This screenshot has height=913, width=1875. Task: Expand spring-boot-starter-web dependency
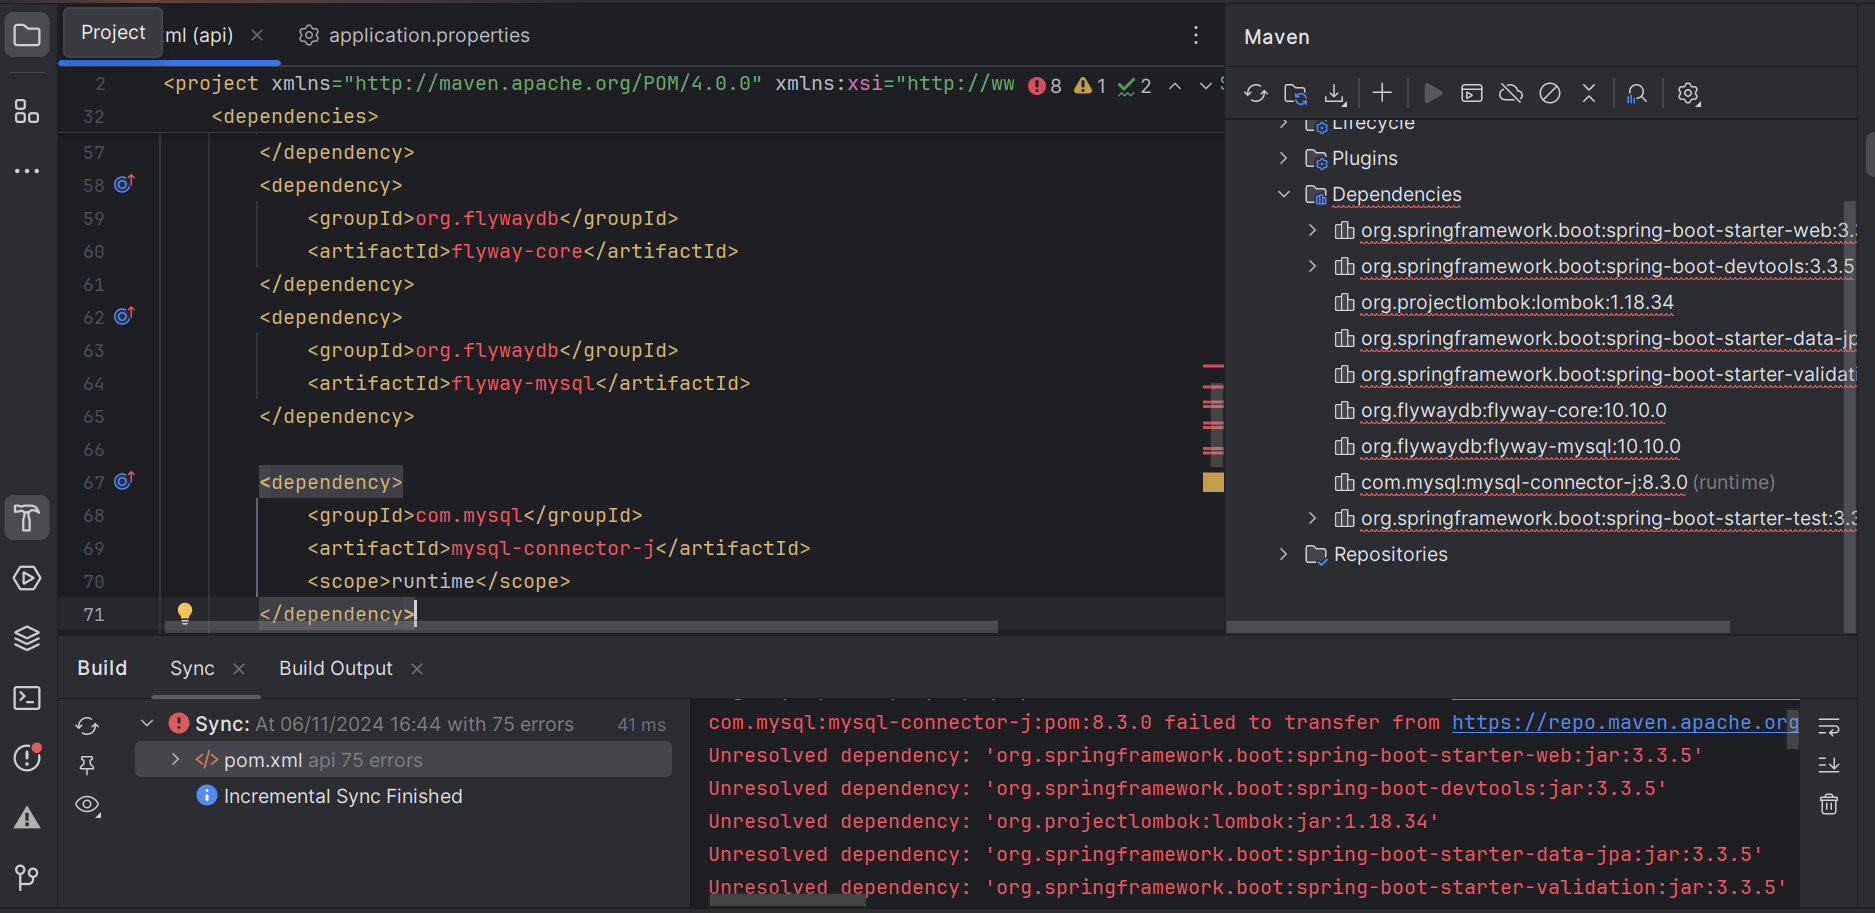pos(1313,230)
